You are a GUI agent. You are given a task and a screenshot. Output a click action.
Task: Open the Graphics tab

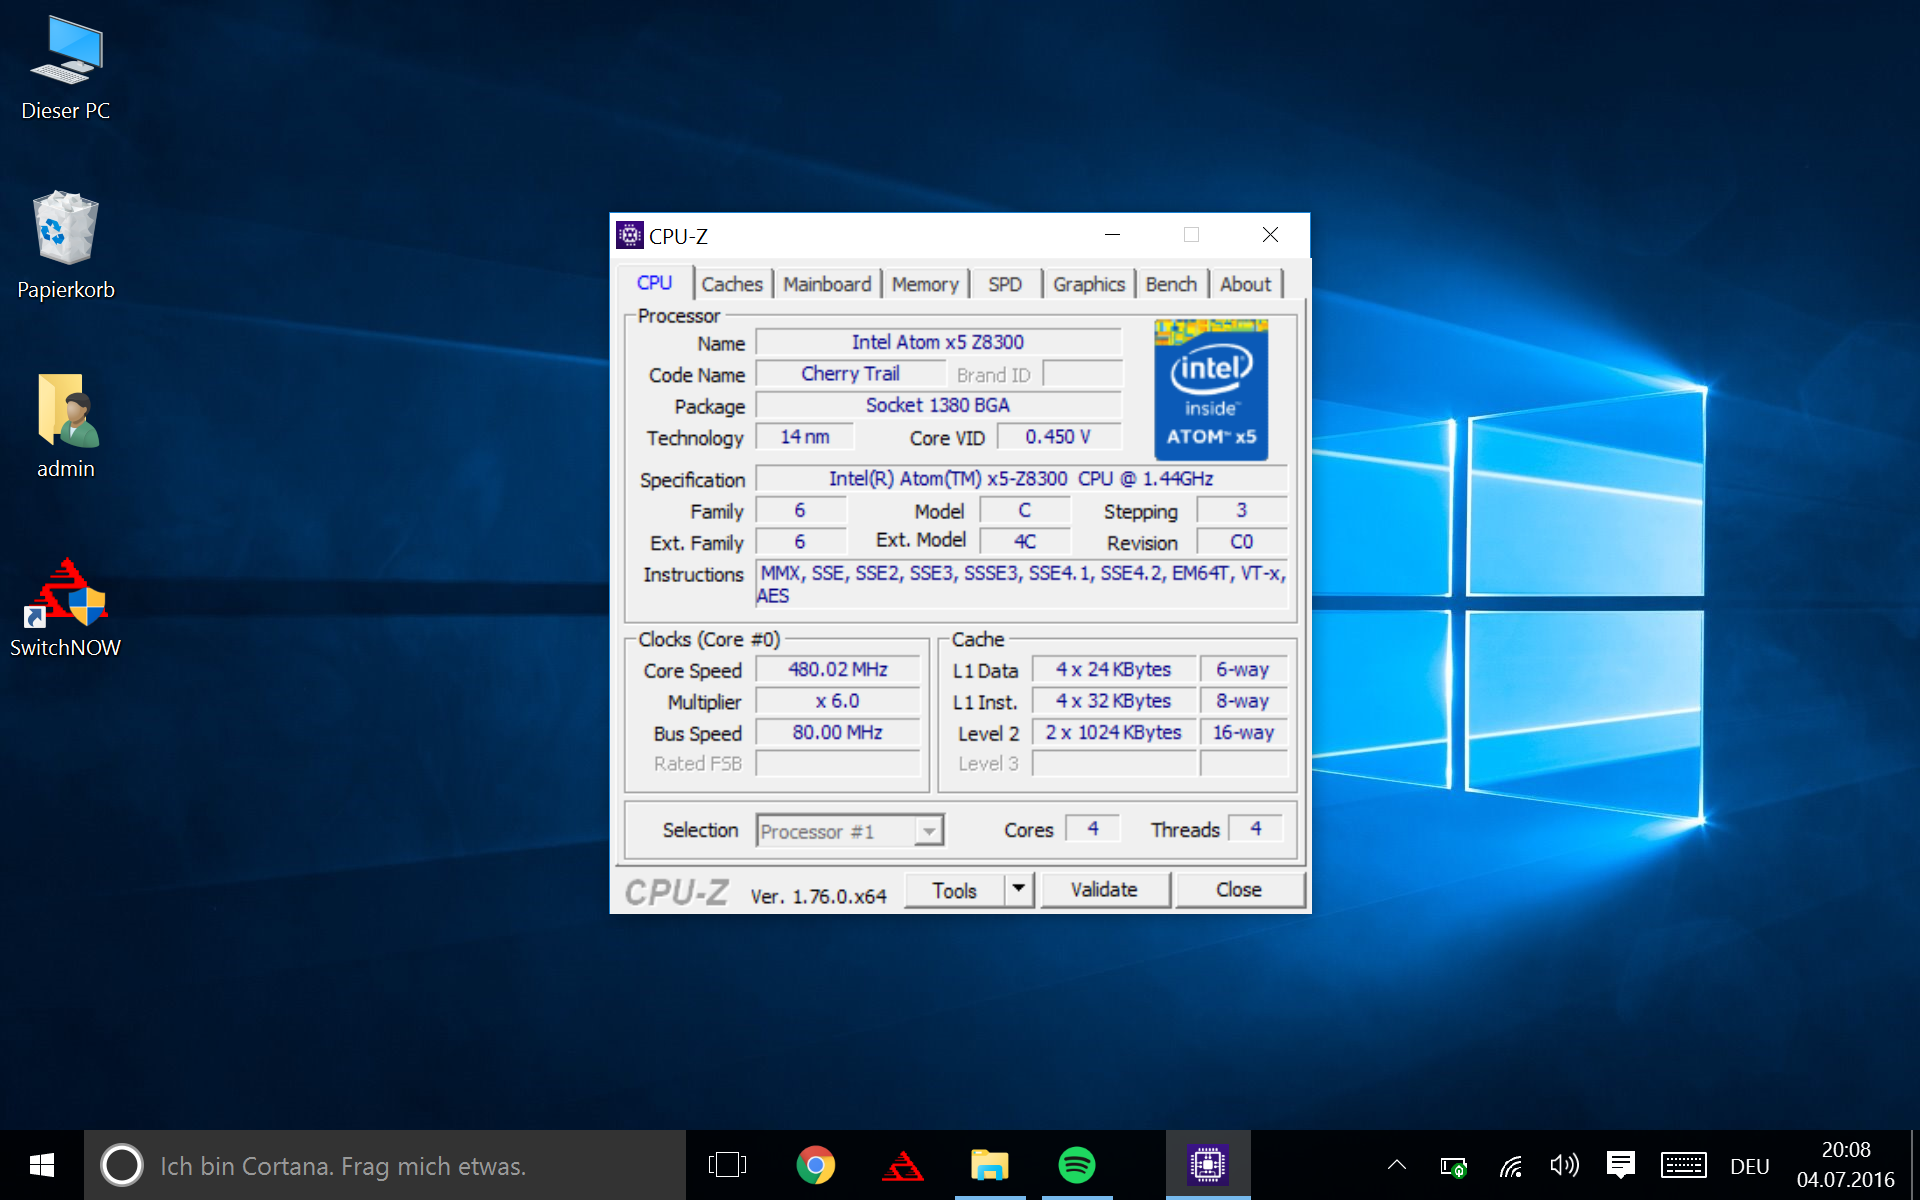click(x=1088, y=284)
